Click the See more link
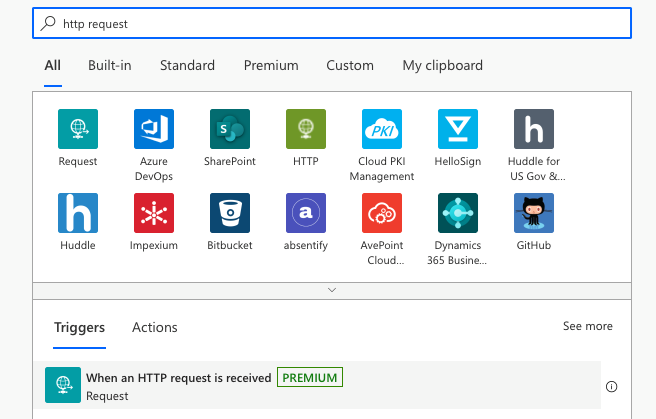Screen dimensions: 656x419 coord(588,326)
